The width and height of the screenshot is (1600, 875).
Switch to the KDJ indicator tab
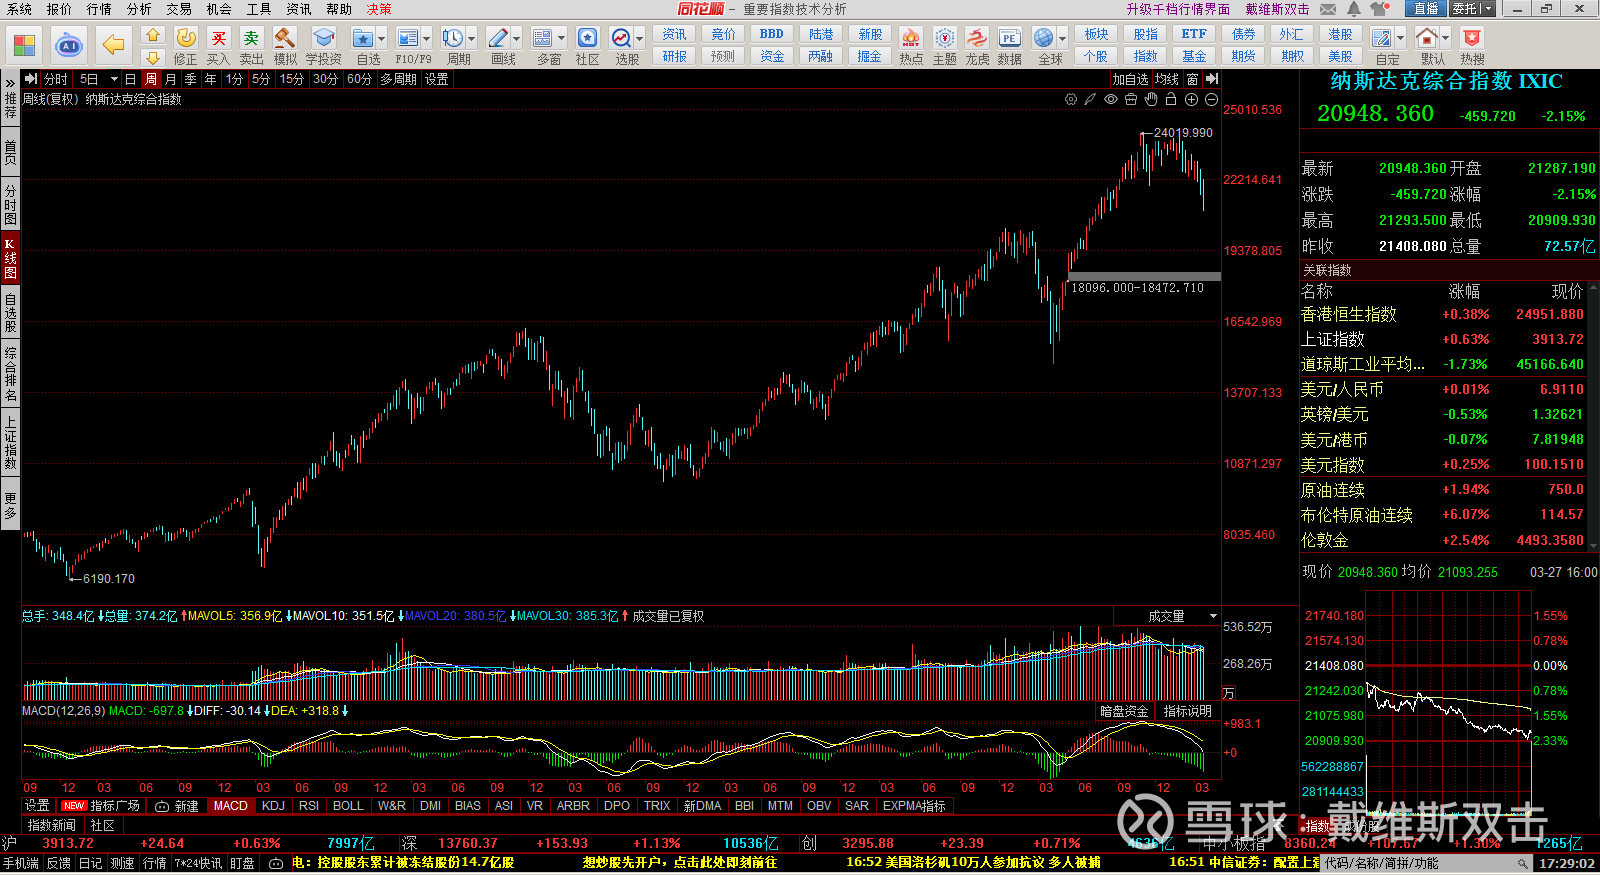(x=273, y=805)
